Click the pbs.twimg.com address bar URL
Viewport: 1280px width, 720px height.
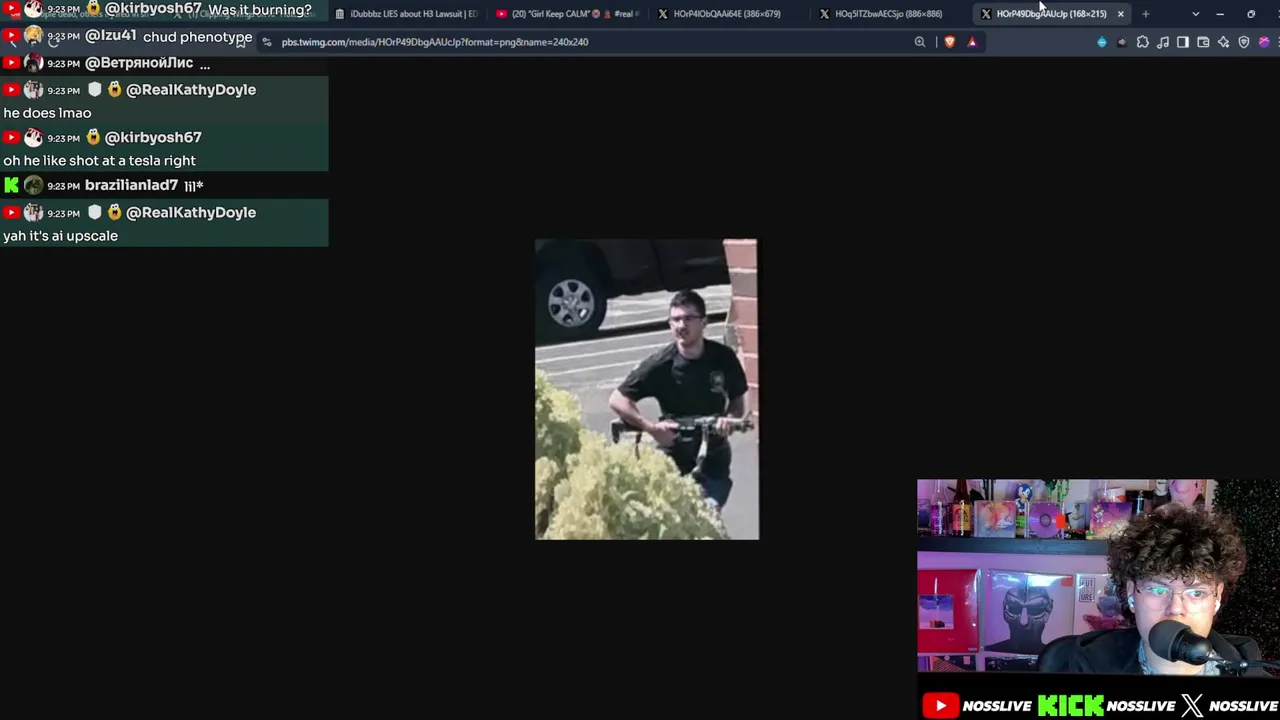point(435,42)
